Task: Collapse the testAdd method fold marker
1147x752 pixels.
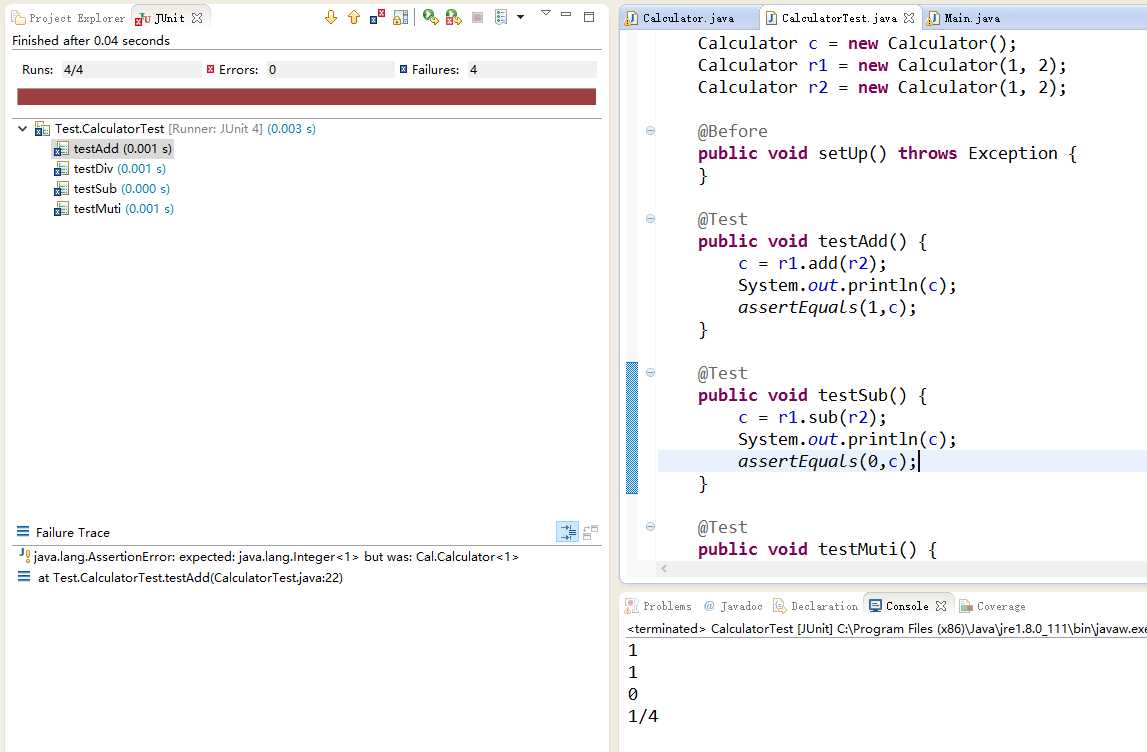Action: click(650, 219)
